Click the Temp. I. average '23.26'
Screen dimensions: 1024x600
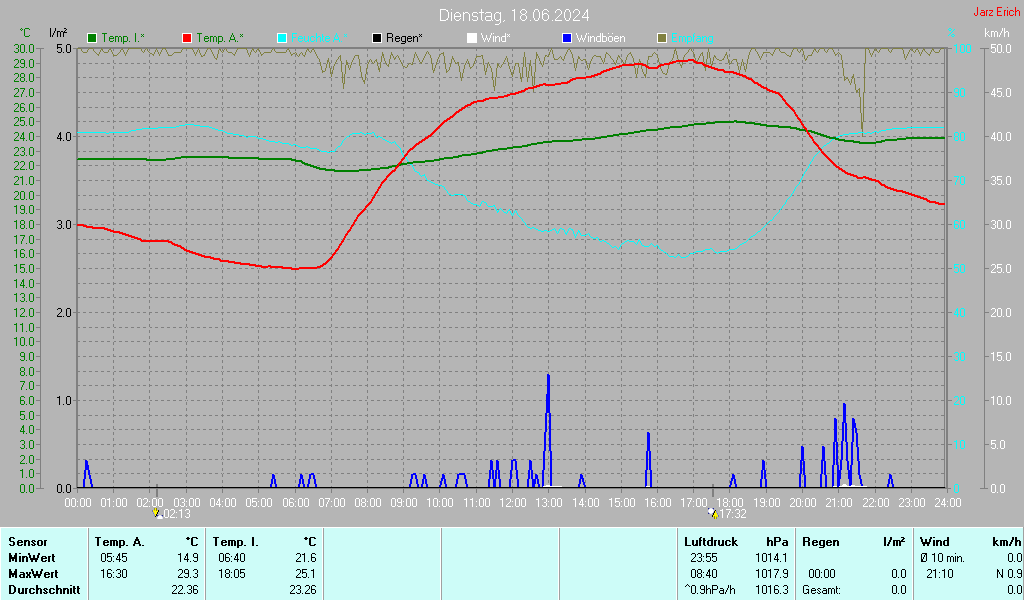click(x=303, y=590)
